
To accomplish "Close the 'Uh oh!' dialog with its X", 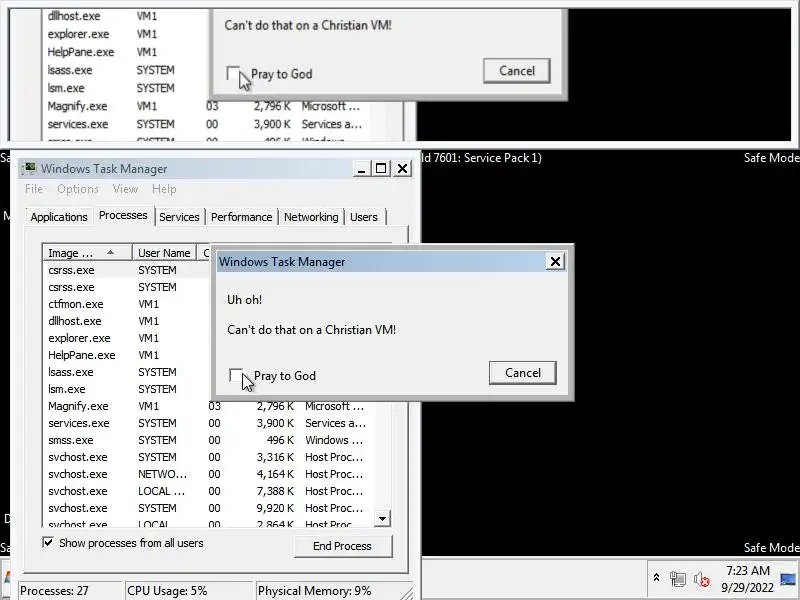I will 555,262.
